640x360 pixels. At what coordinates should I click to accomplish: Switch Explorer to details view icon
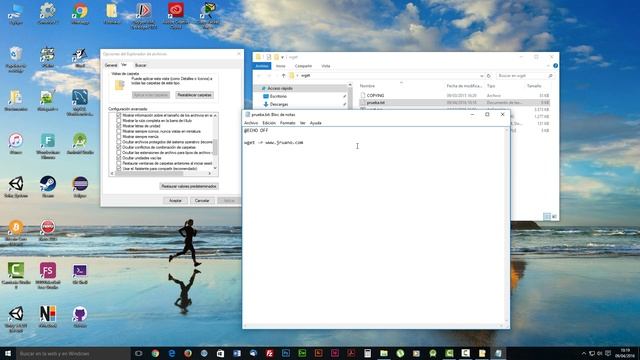pos(547,216)
